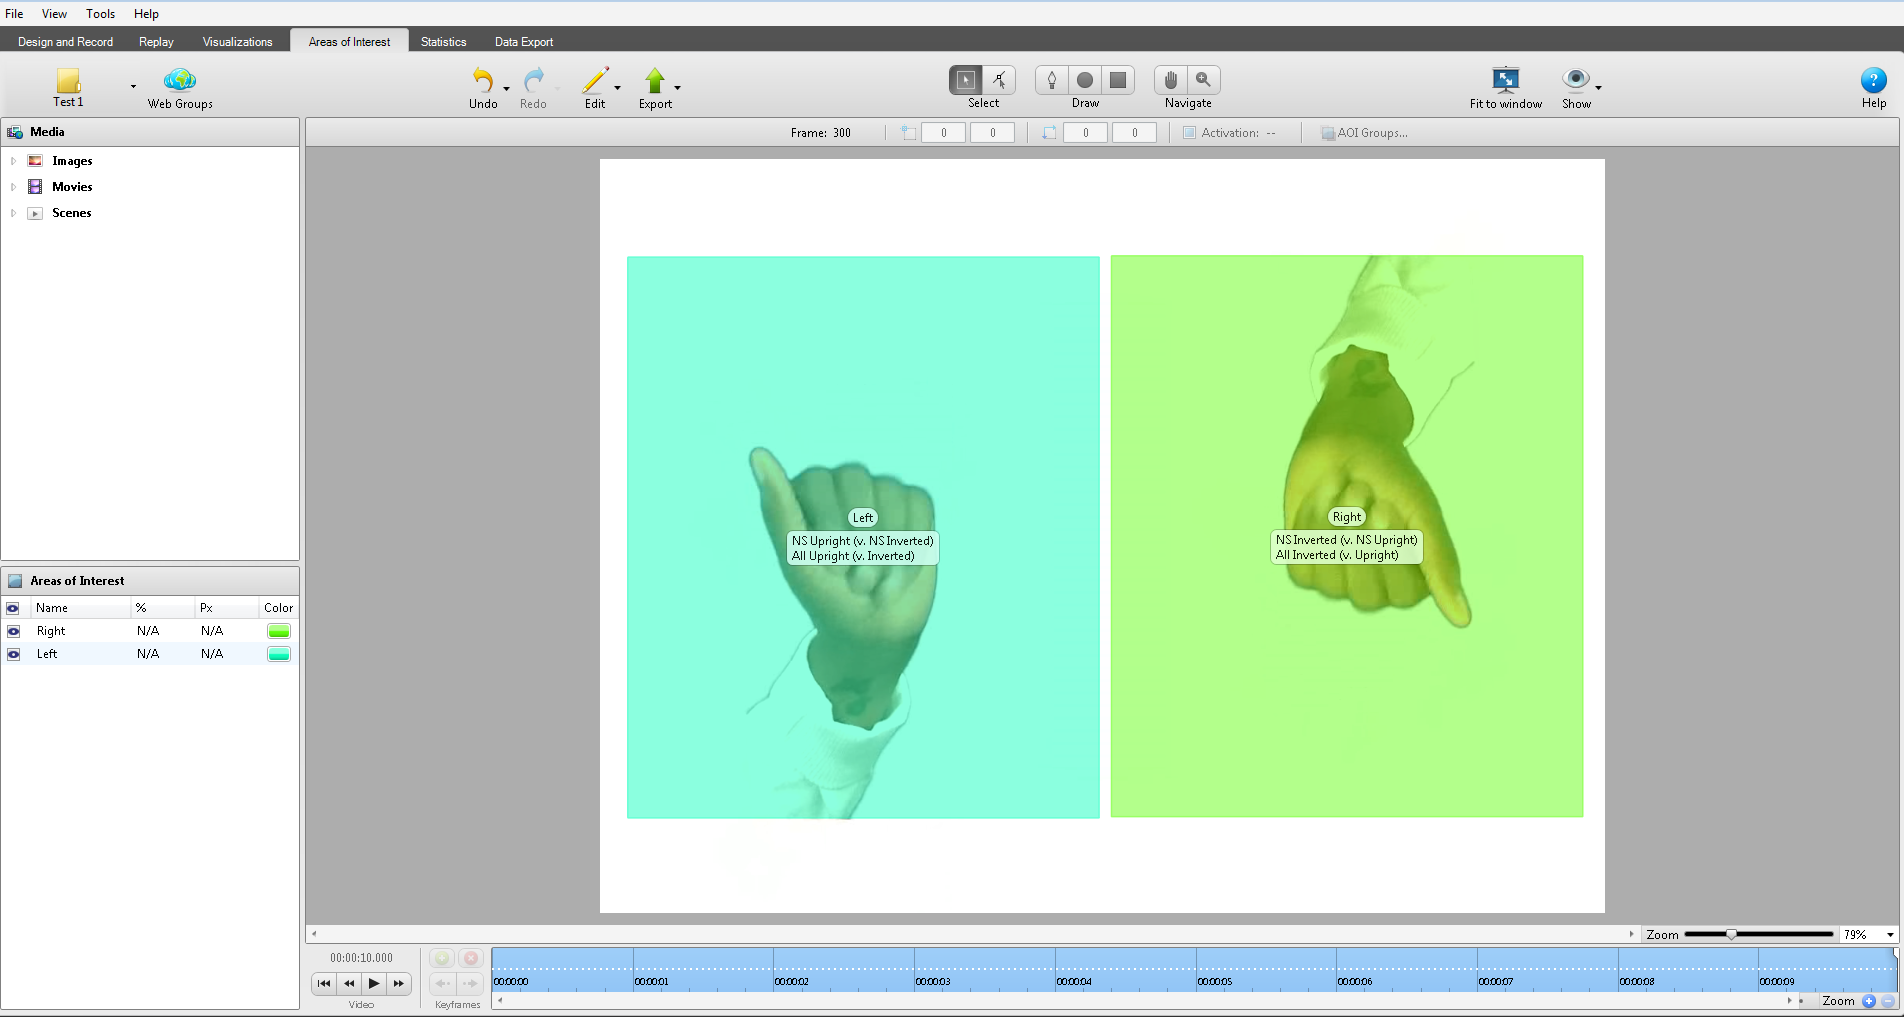The width and height of the screenshot is (1904, 1017).
Task: Switch to the Statistics tab
Action: 443,42
